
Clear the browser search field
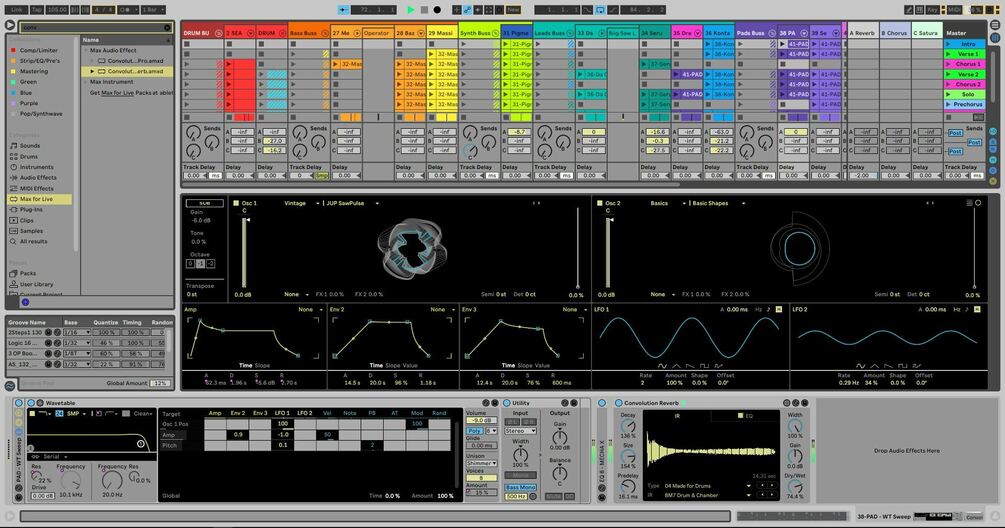(x=167, y=28)
